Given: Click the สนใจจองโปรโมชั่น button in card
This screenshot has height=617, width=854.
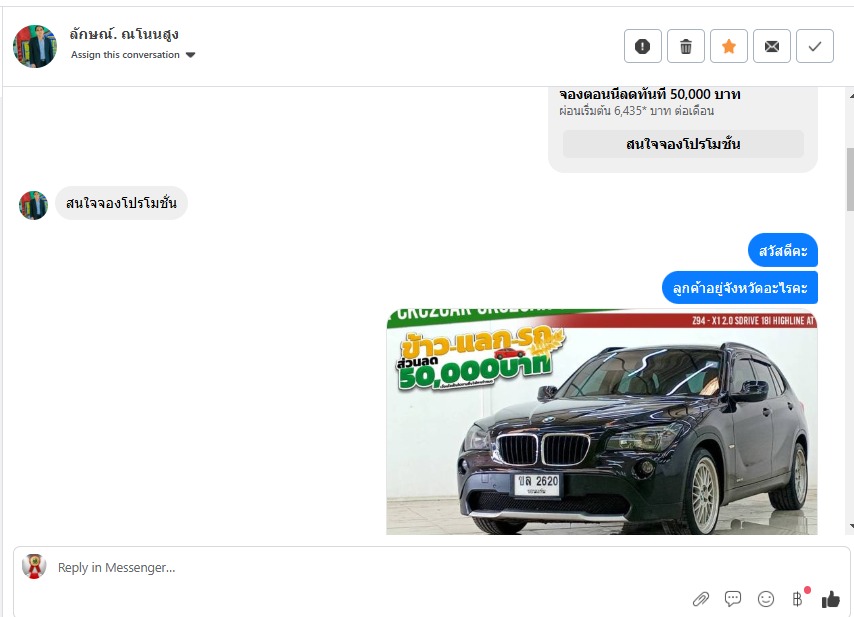Looking at the screenshot, I should 683,144.
